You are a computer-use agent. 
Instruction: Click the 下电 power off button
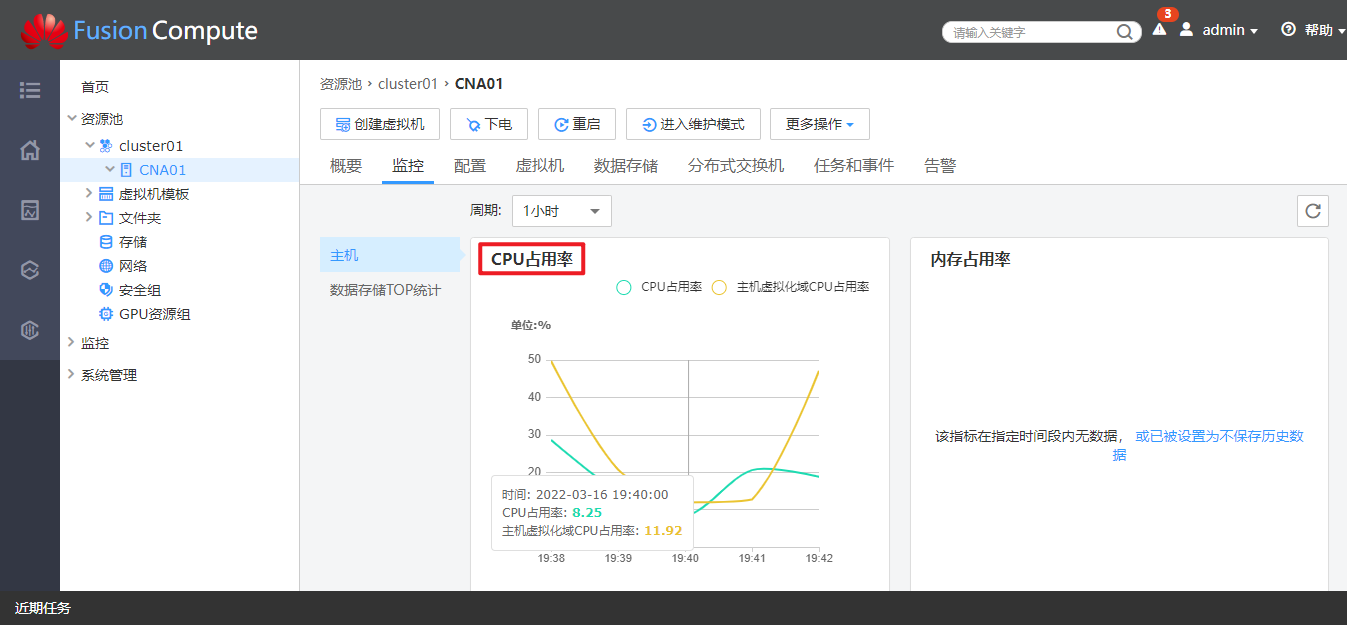coord(489,124)
